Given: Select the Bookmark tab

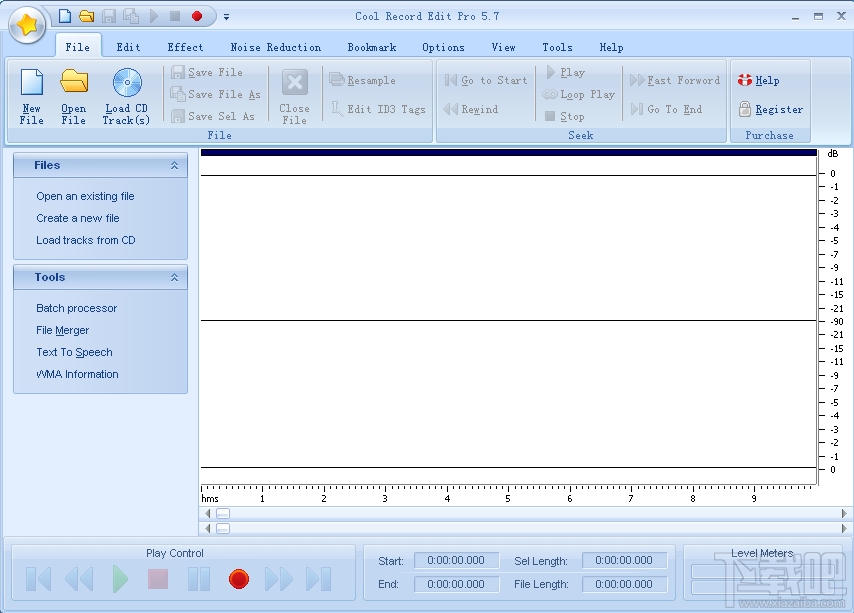Looking at the screenshot, I should coord(372,47).
